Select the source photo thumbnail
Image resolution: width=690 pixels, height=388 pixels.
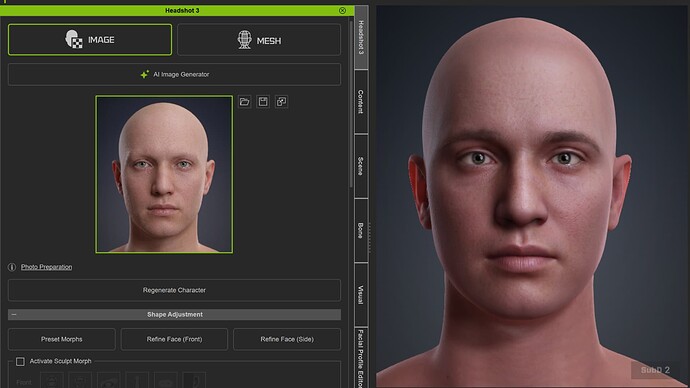click(164, 174)
